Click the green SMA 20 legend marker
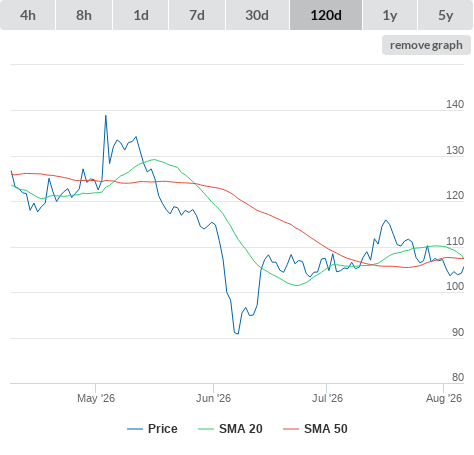 (x=206, y=429)
